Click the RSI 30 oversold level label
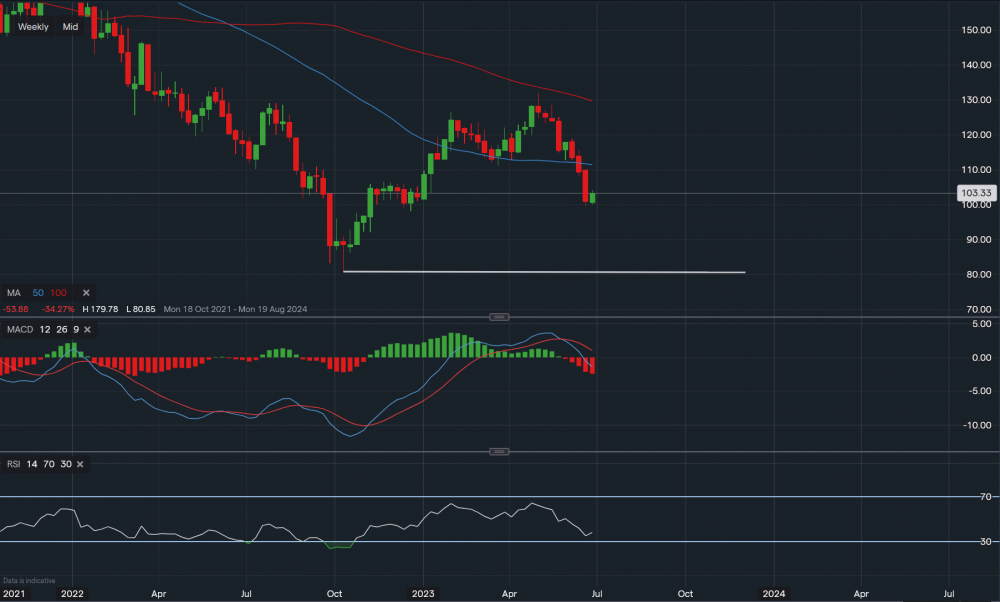This screenshot has height=602, width=1000. tap(985, 542)
